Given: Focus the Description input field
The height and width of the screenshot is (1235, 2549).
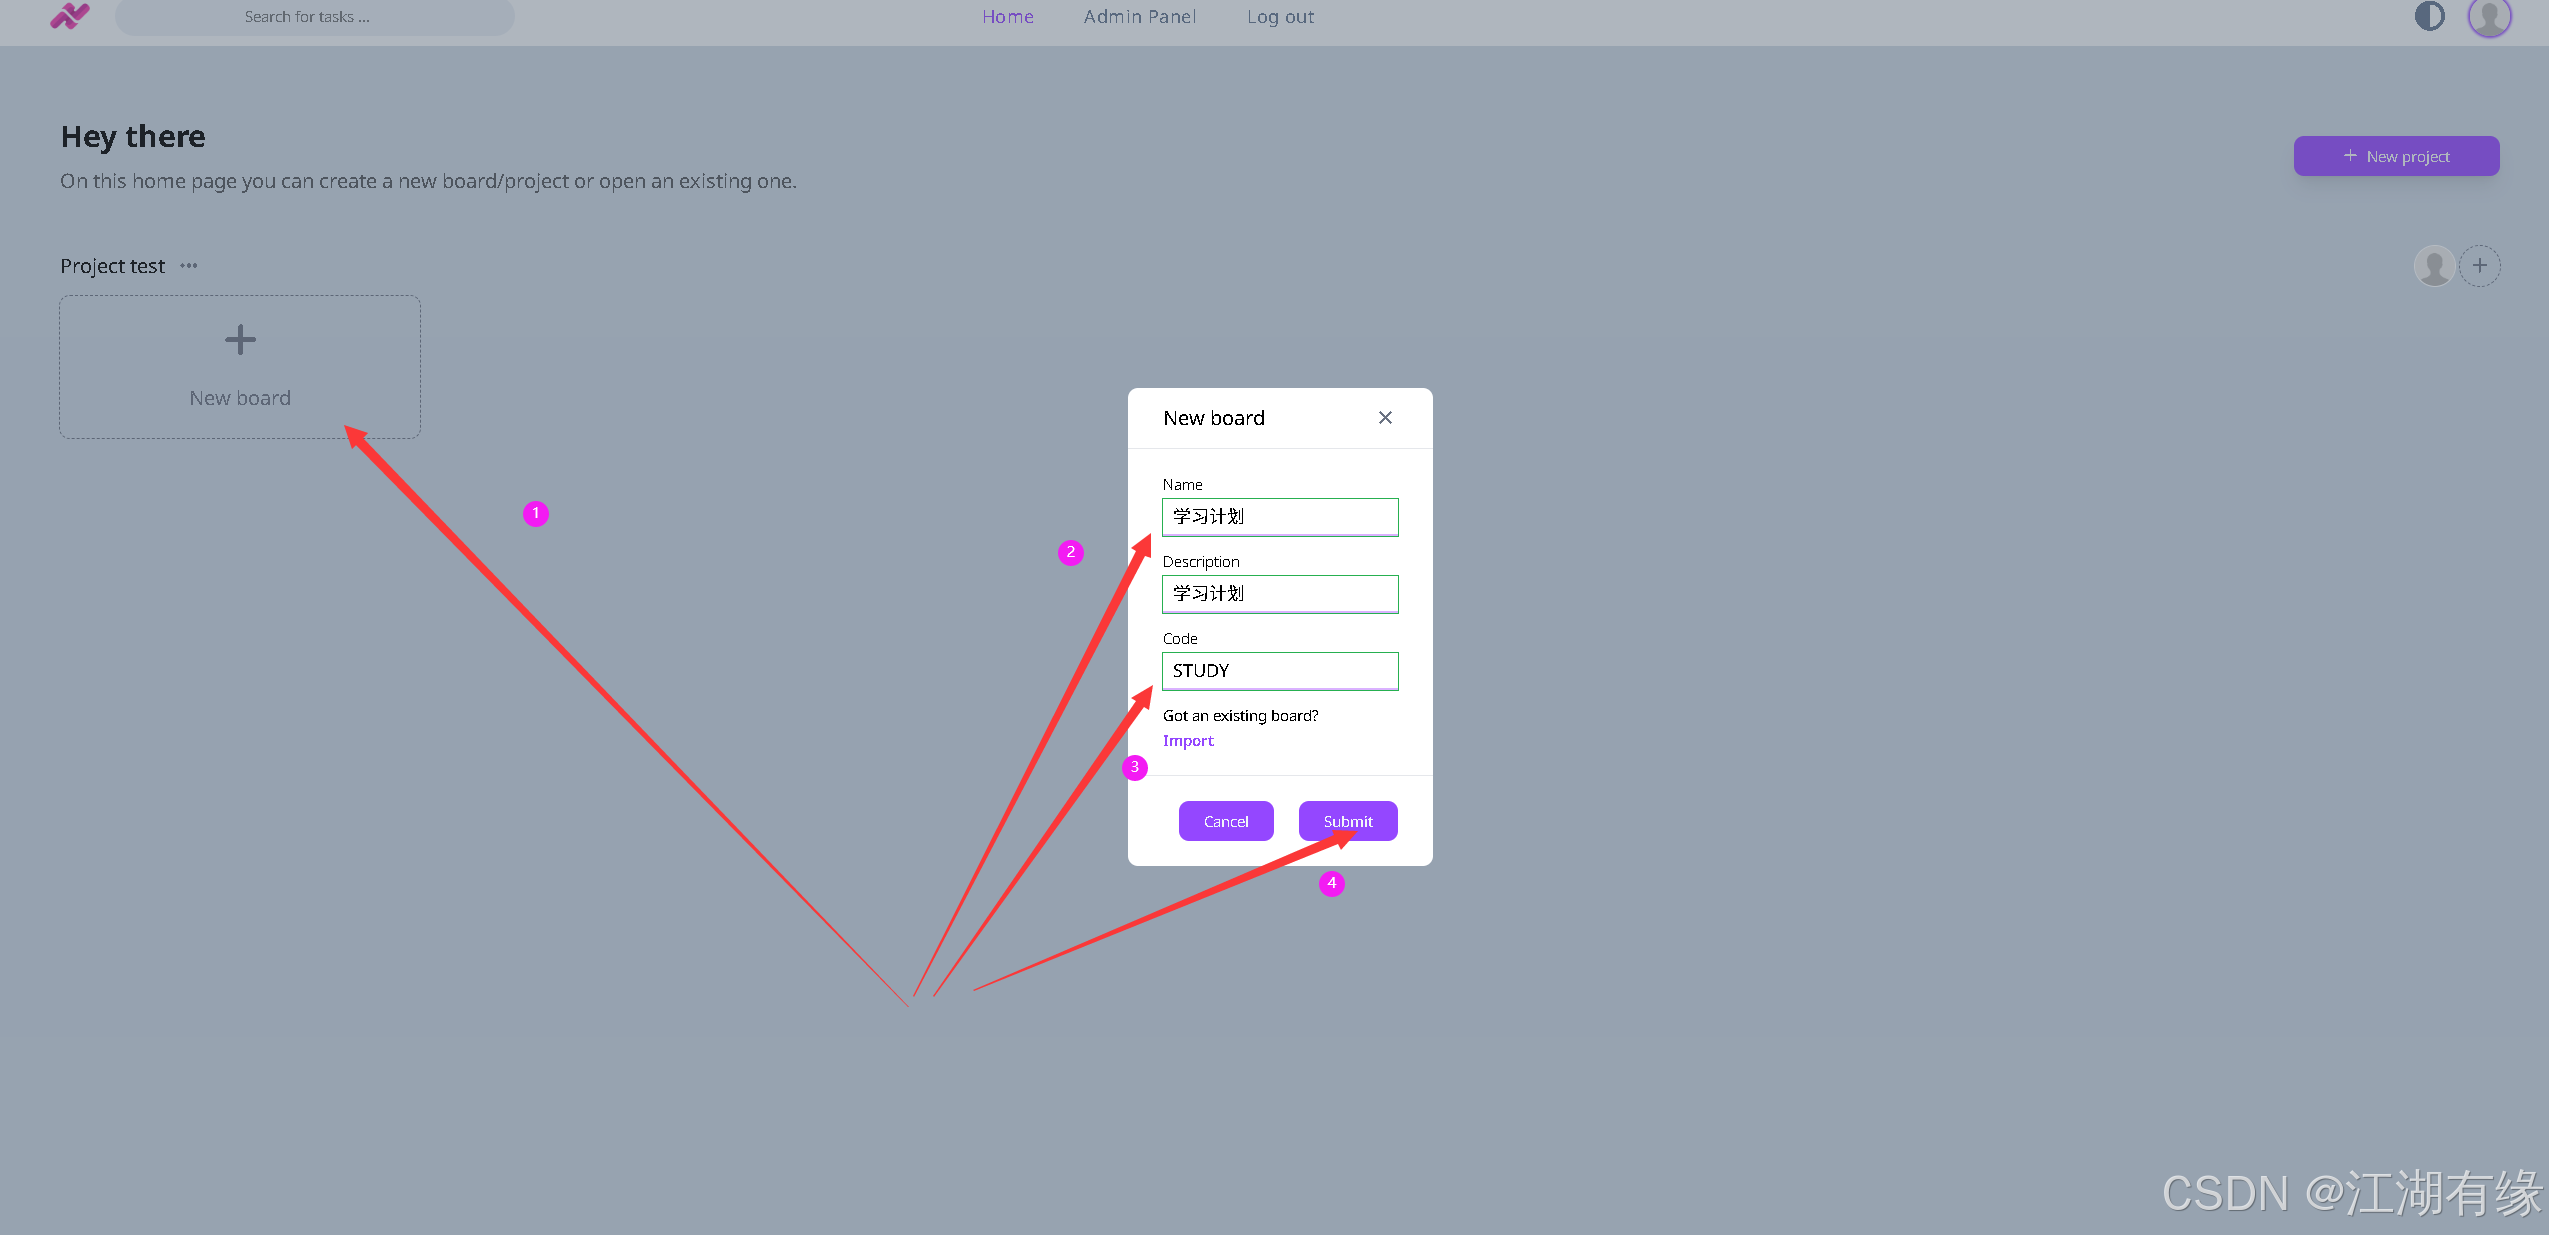Looking at the screenshot, I should point(1280,594).
